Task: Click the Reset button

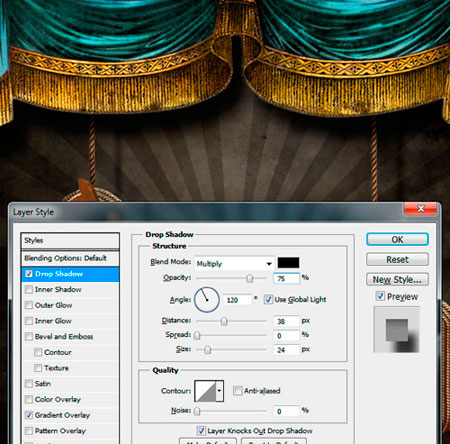Action: coord(397,259)
